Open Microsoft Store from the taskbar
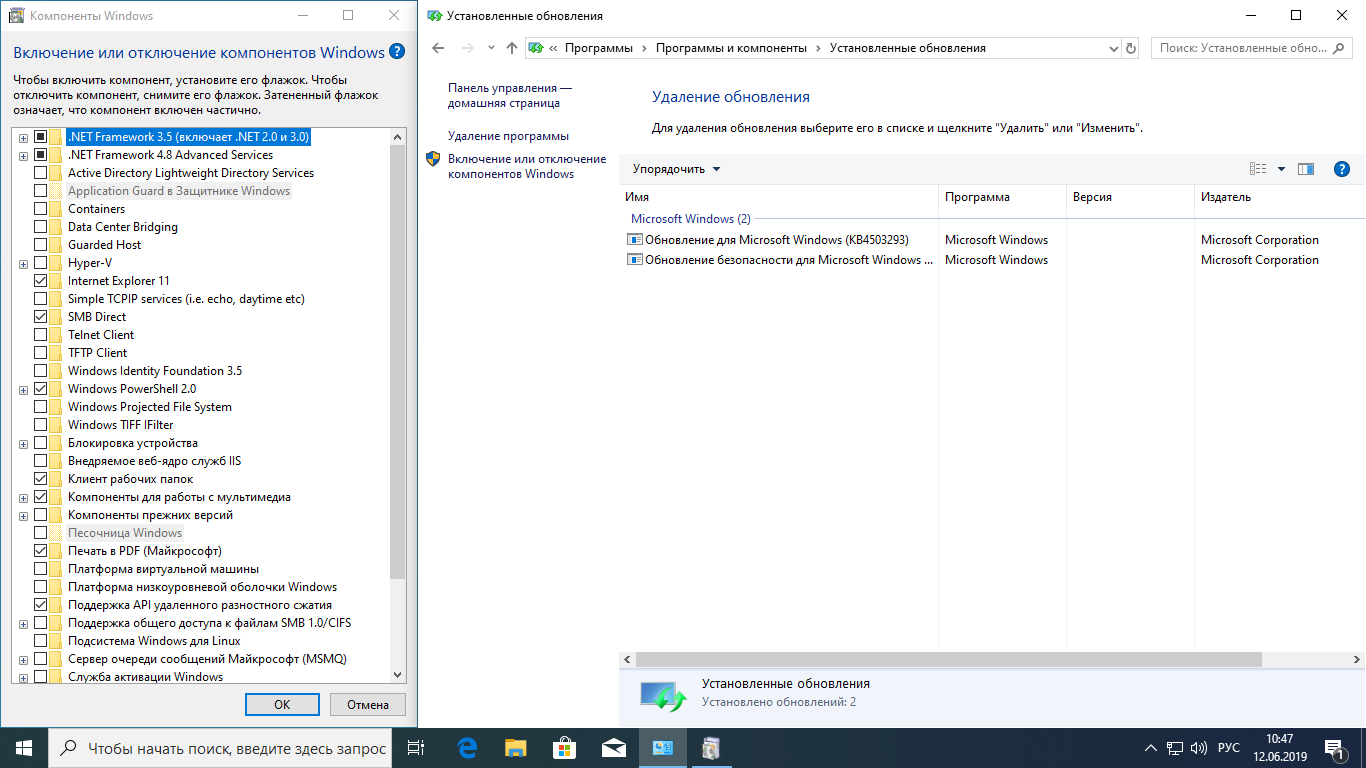This screenshot has width=1366, height=768. click(564, 748)
